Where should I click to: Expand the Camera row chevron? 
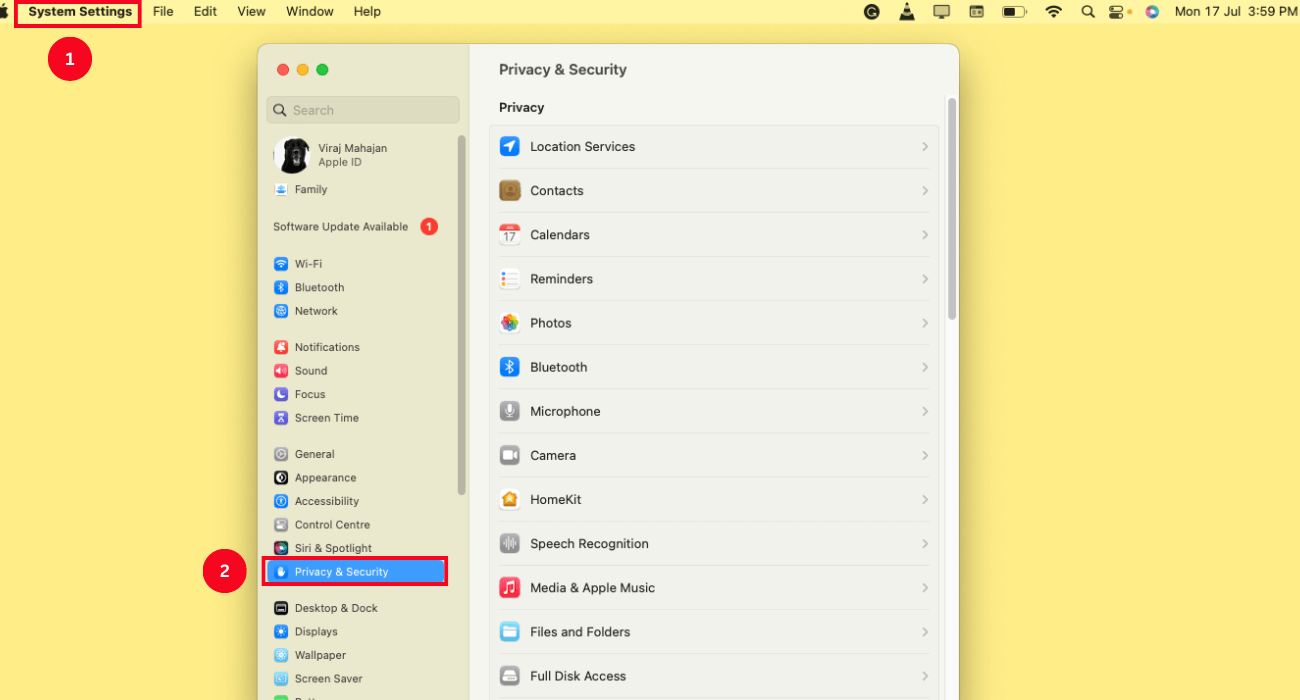click(925, 455)
